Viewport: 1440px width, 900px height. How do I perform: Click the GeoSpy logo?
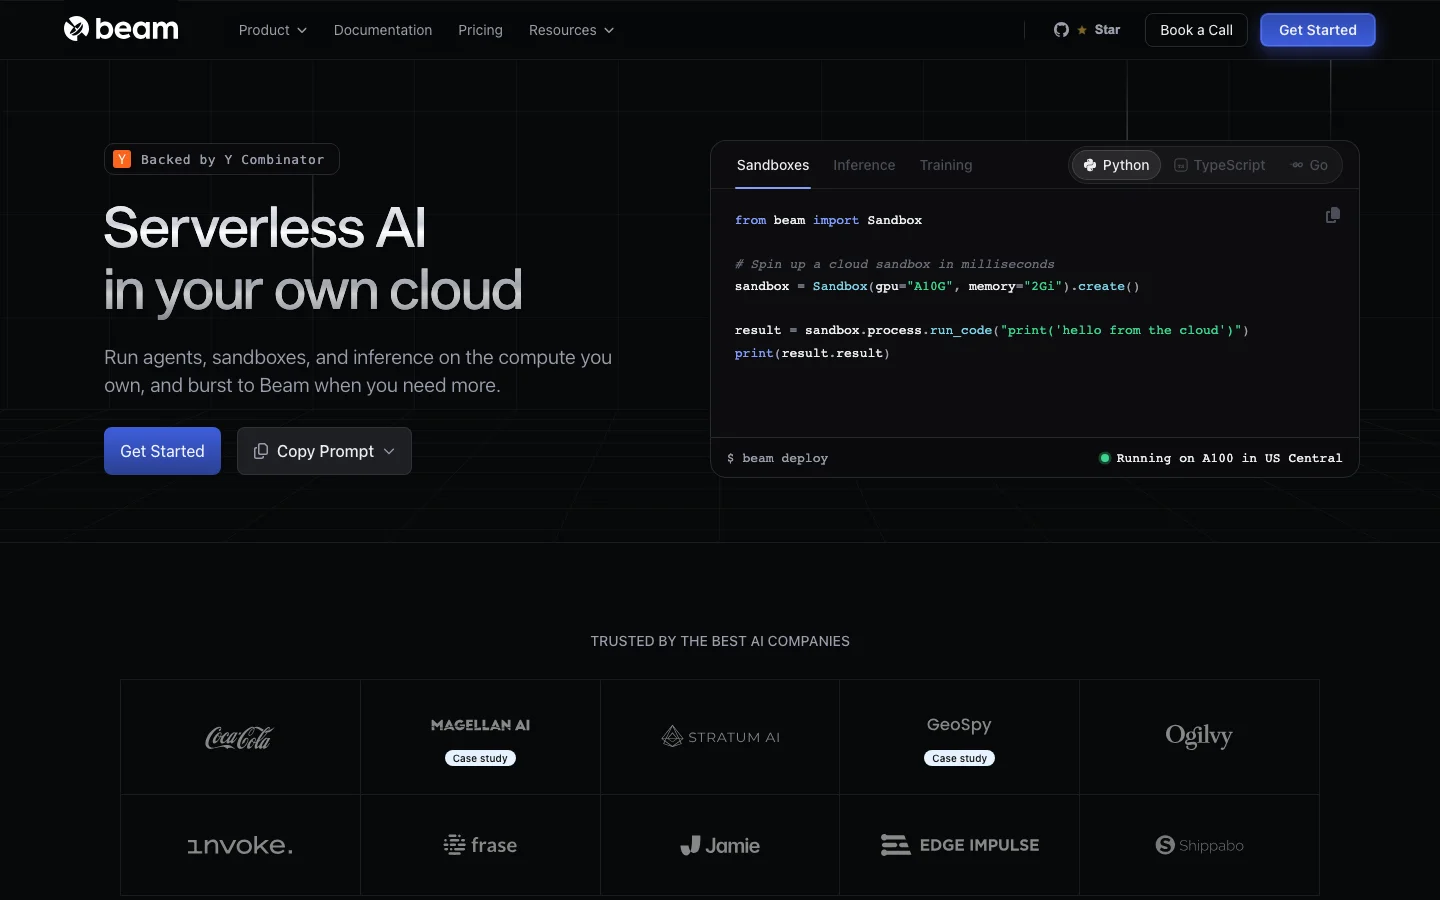tap(959, 724)
